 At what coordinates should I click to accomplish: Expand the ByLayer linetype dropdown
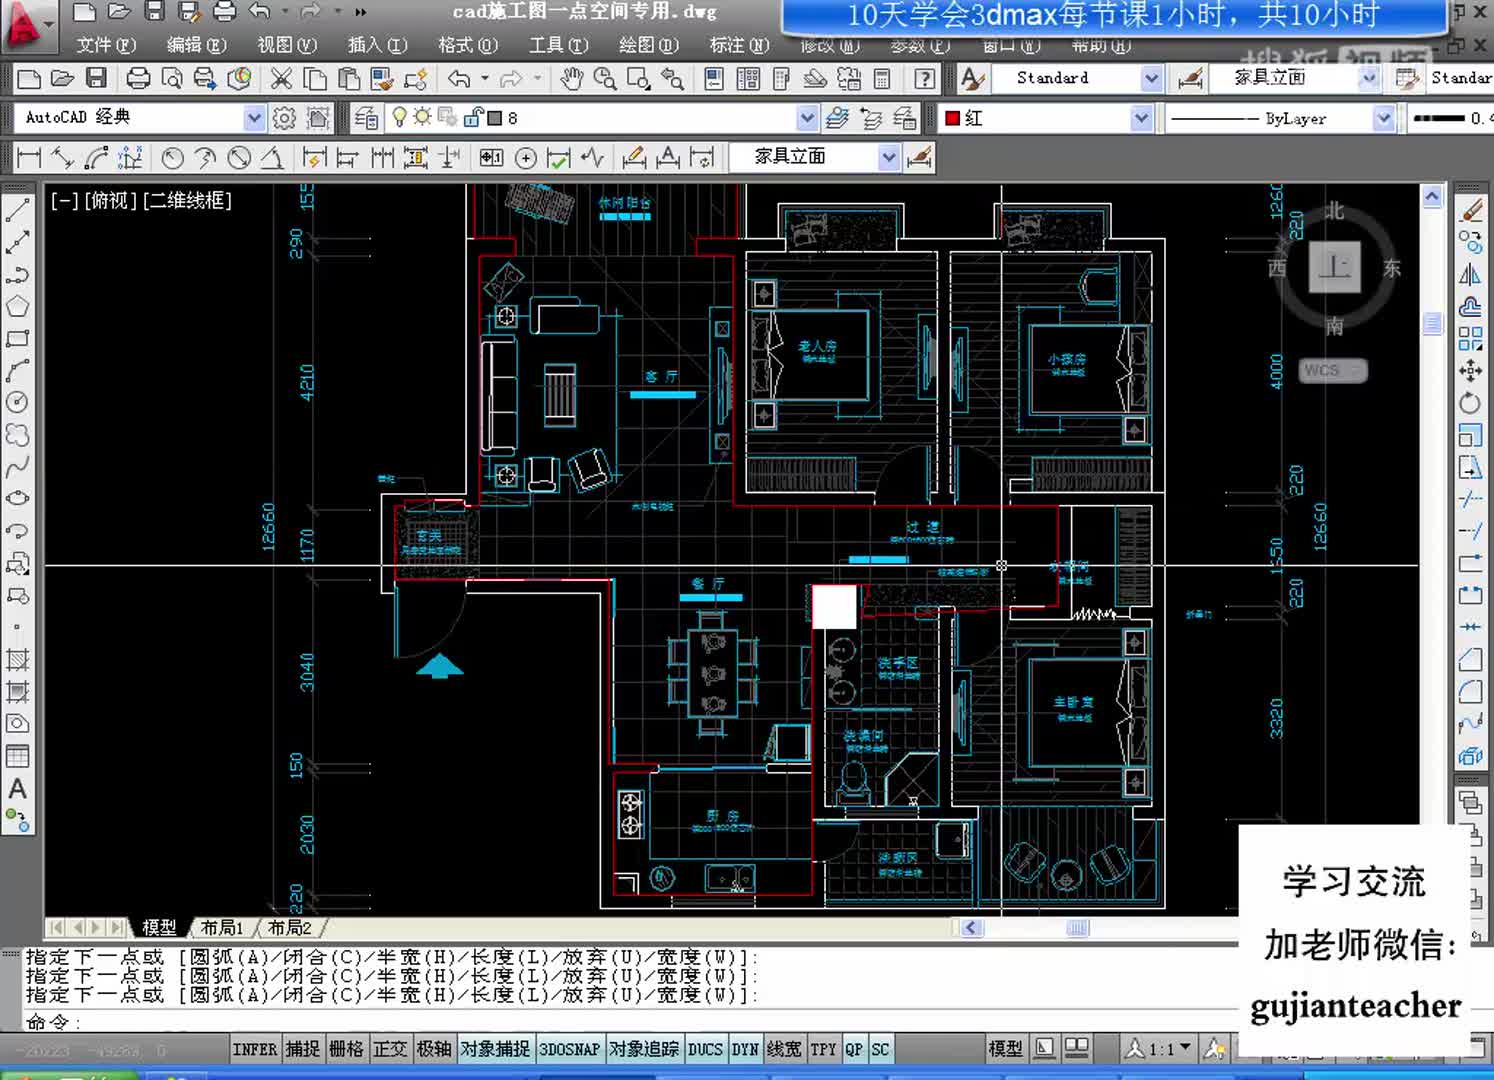(1384, 118)
